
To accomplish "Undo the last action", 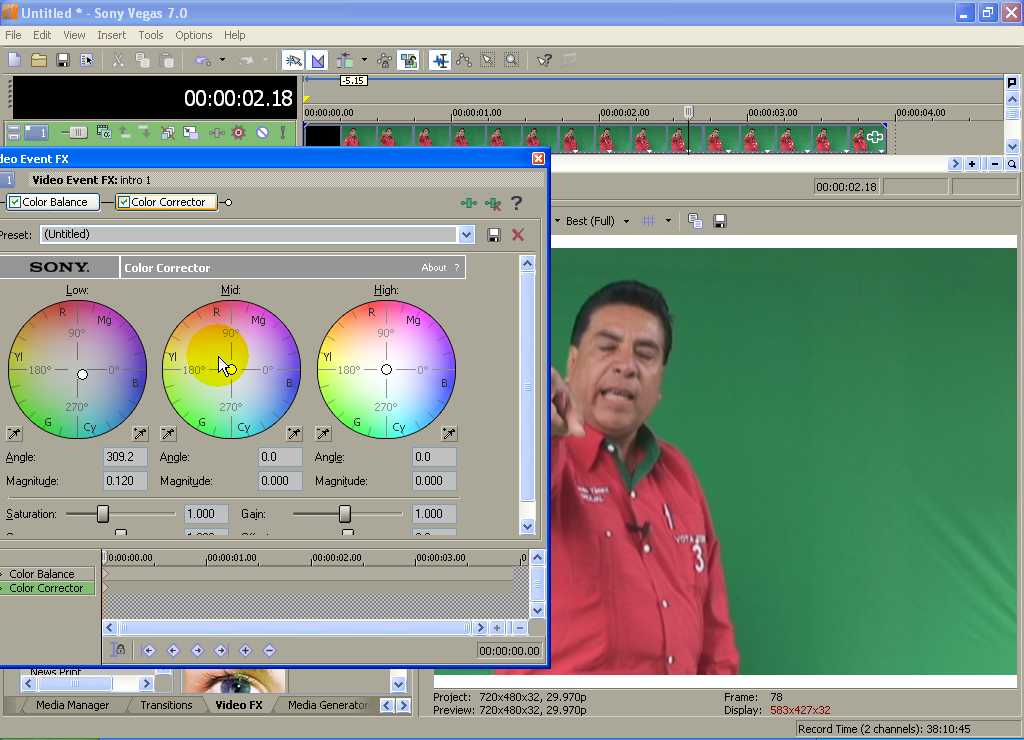I will [203, 61].
